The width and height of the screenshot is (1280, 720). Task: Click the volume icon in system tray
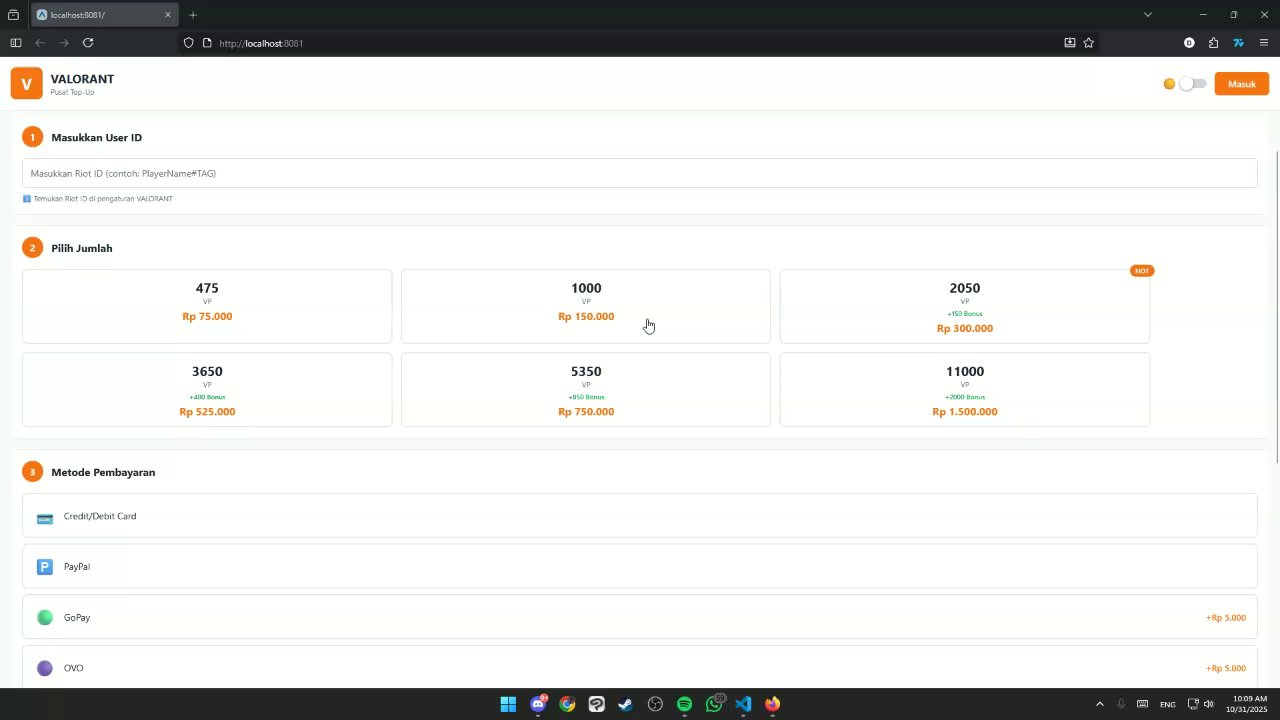pyautogui.click(x=1208, y=704)
